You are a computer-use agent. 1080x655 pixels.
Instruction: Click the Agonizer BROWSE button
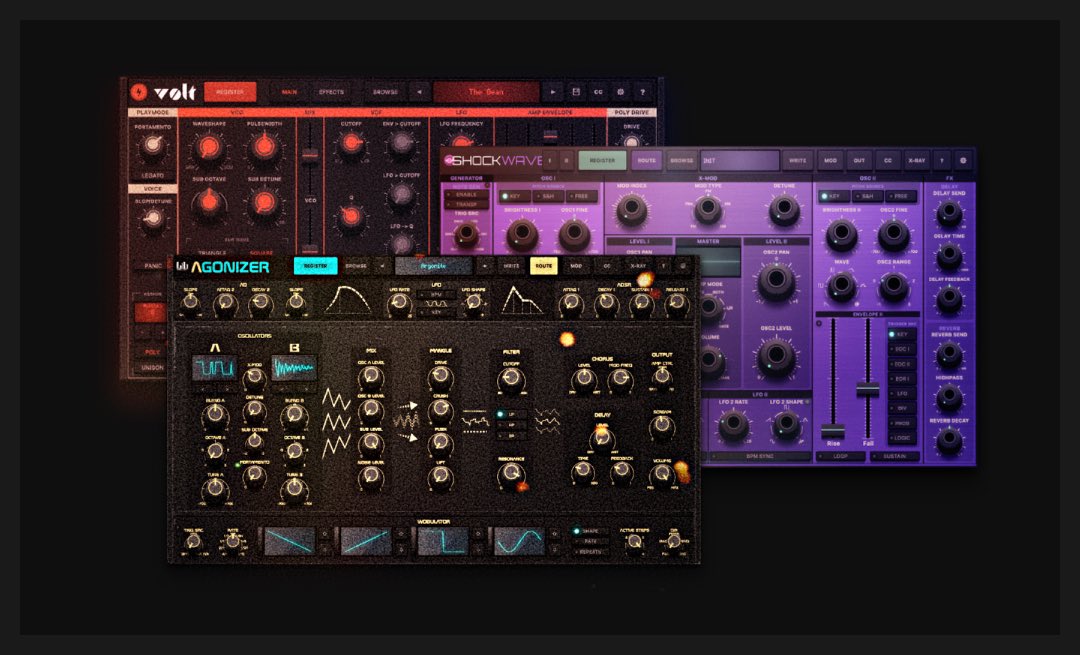356,266
